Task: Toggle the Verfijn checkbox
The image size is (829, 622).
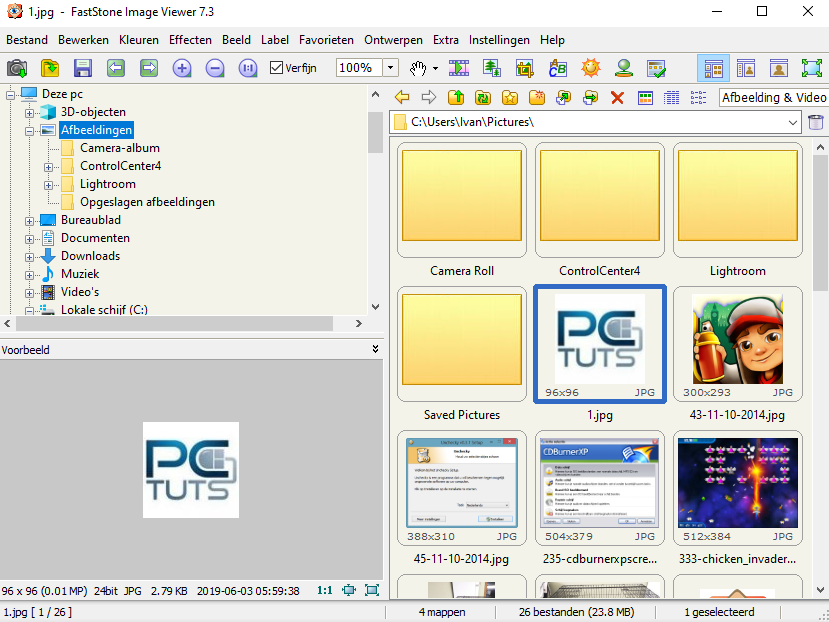Action: tap(278, 68)
